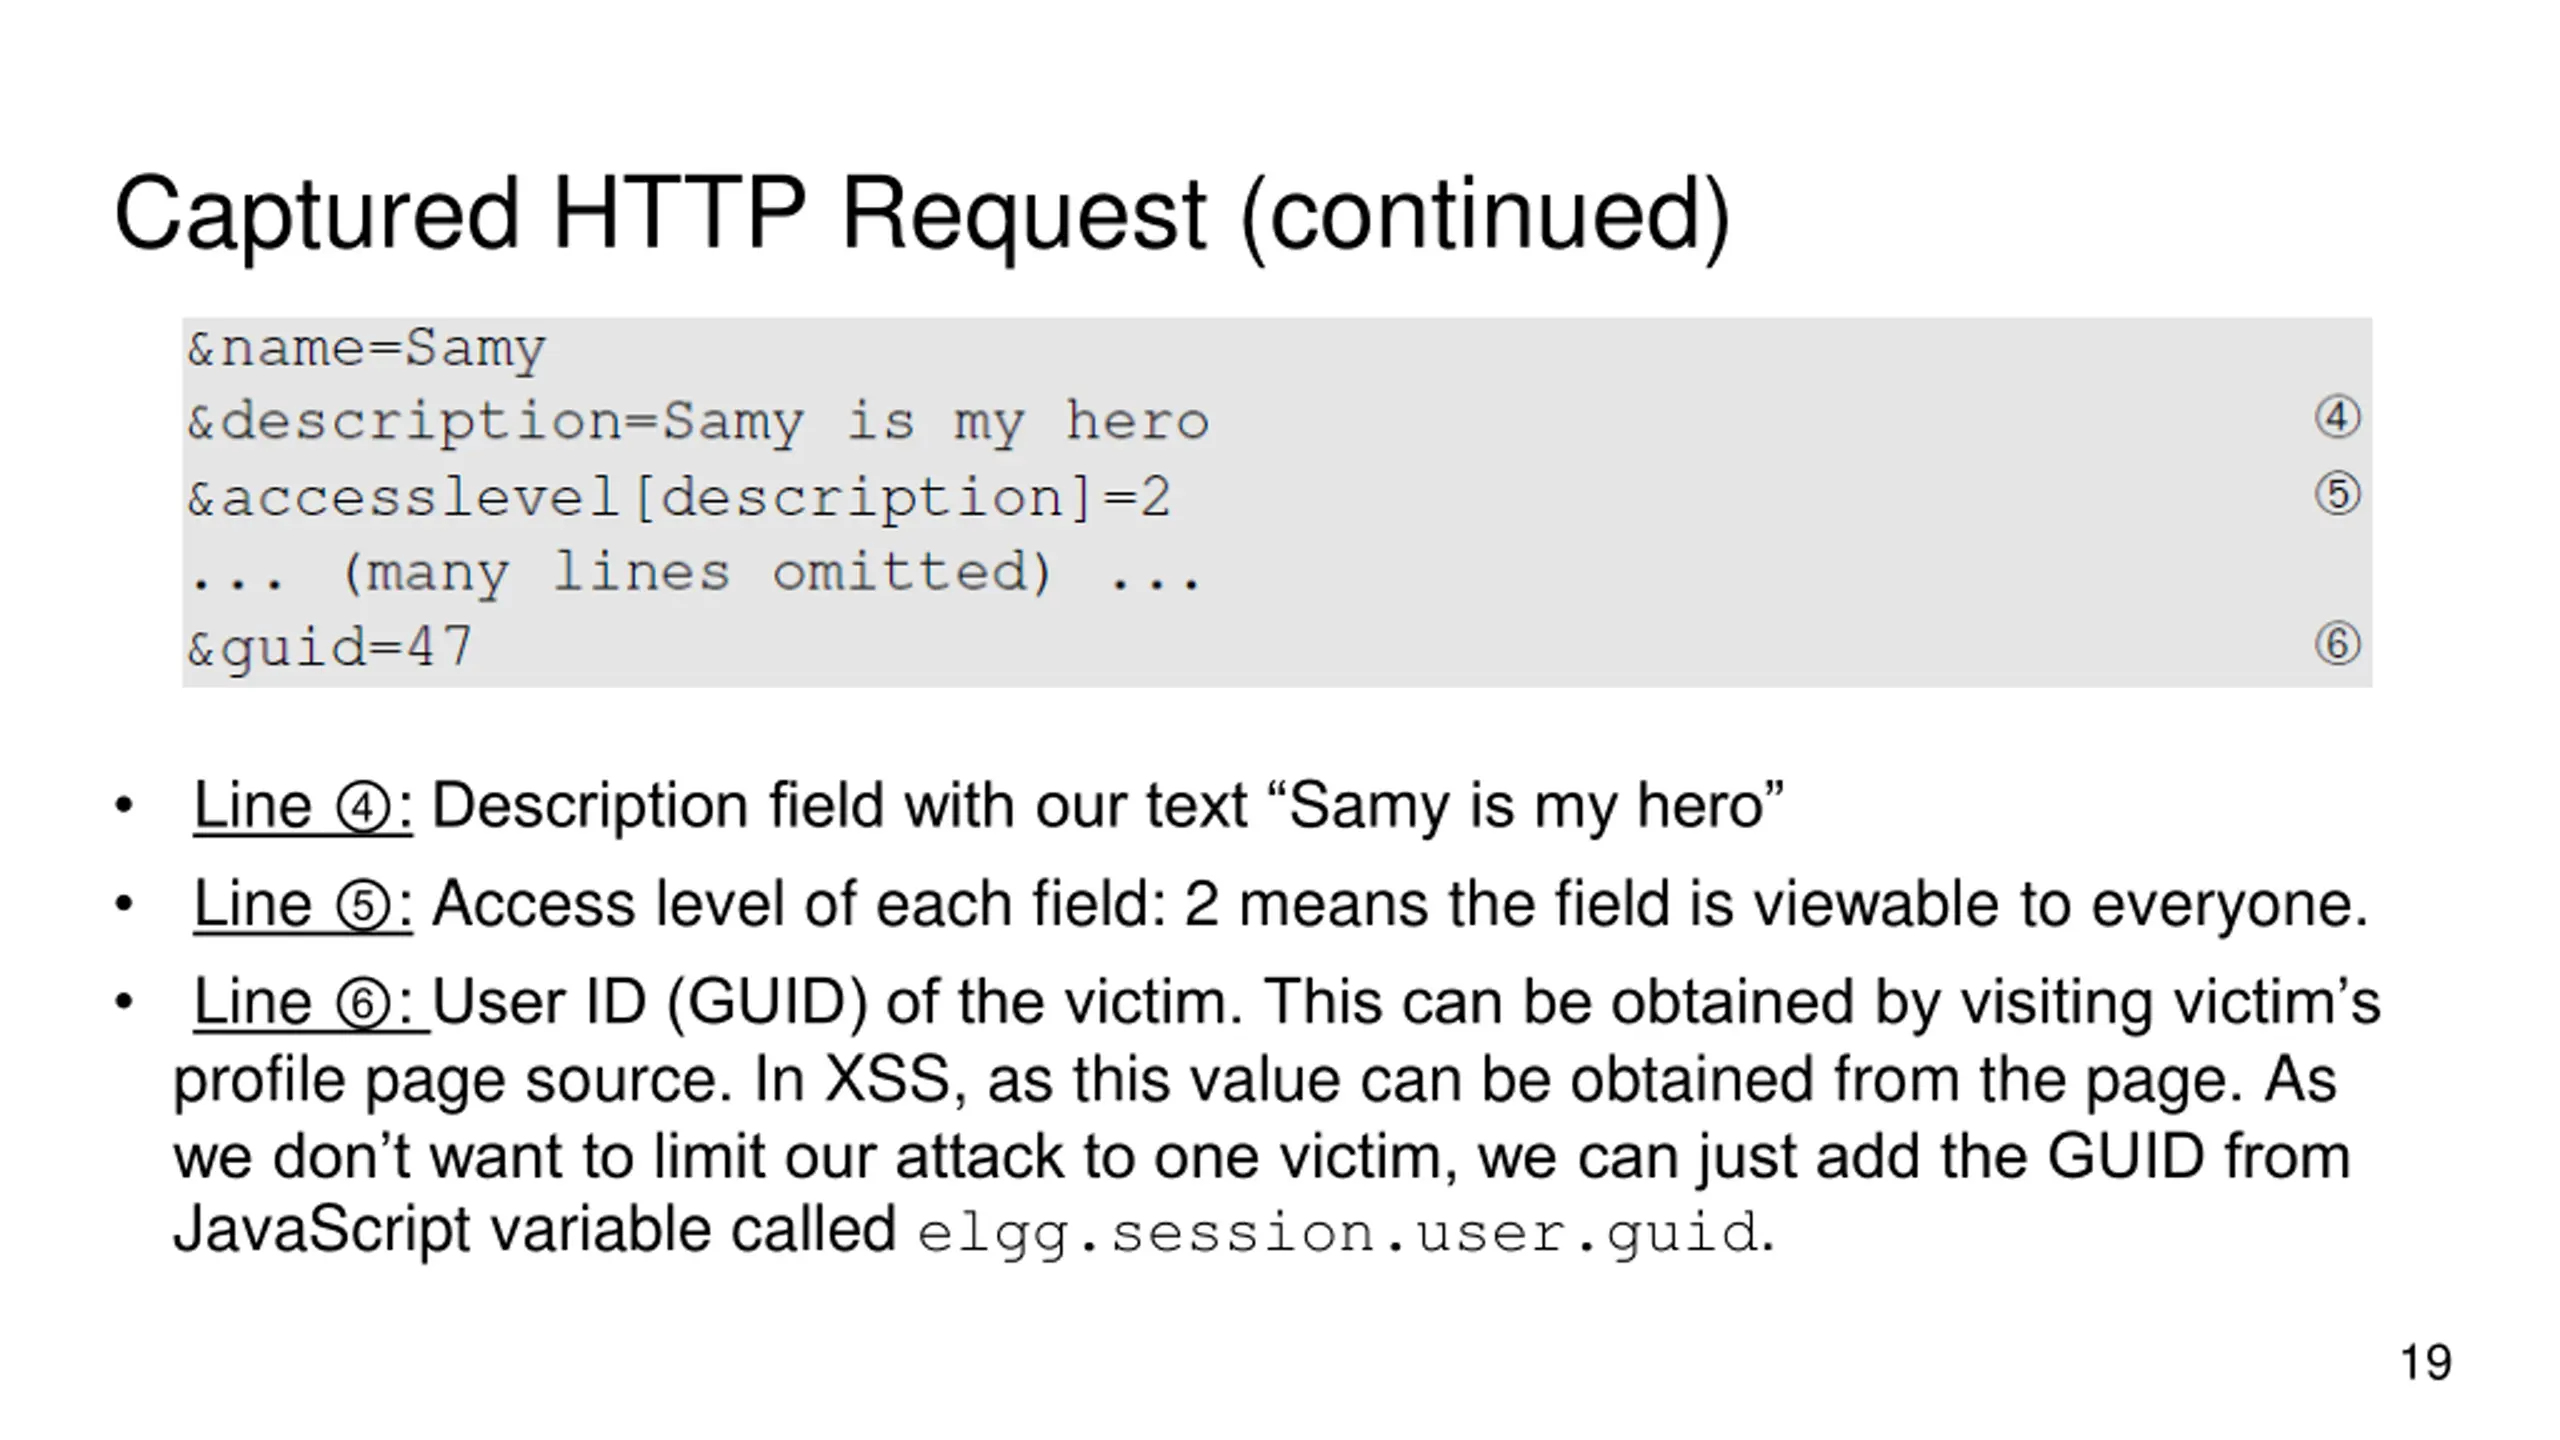The image size is (2560, 1440).
Task: Select the underlined "Line ⑤:" label
Action: tap(302, 904)
